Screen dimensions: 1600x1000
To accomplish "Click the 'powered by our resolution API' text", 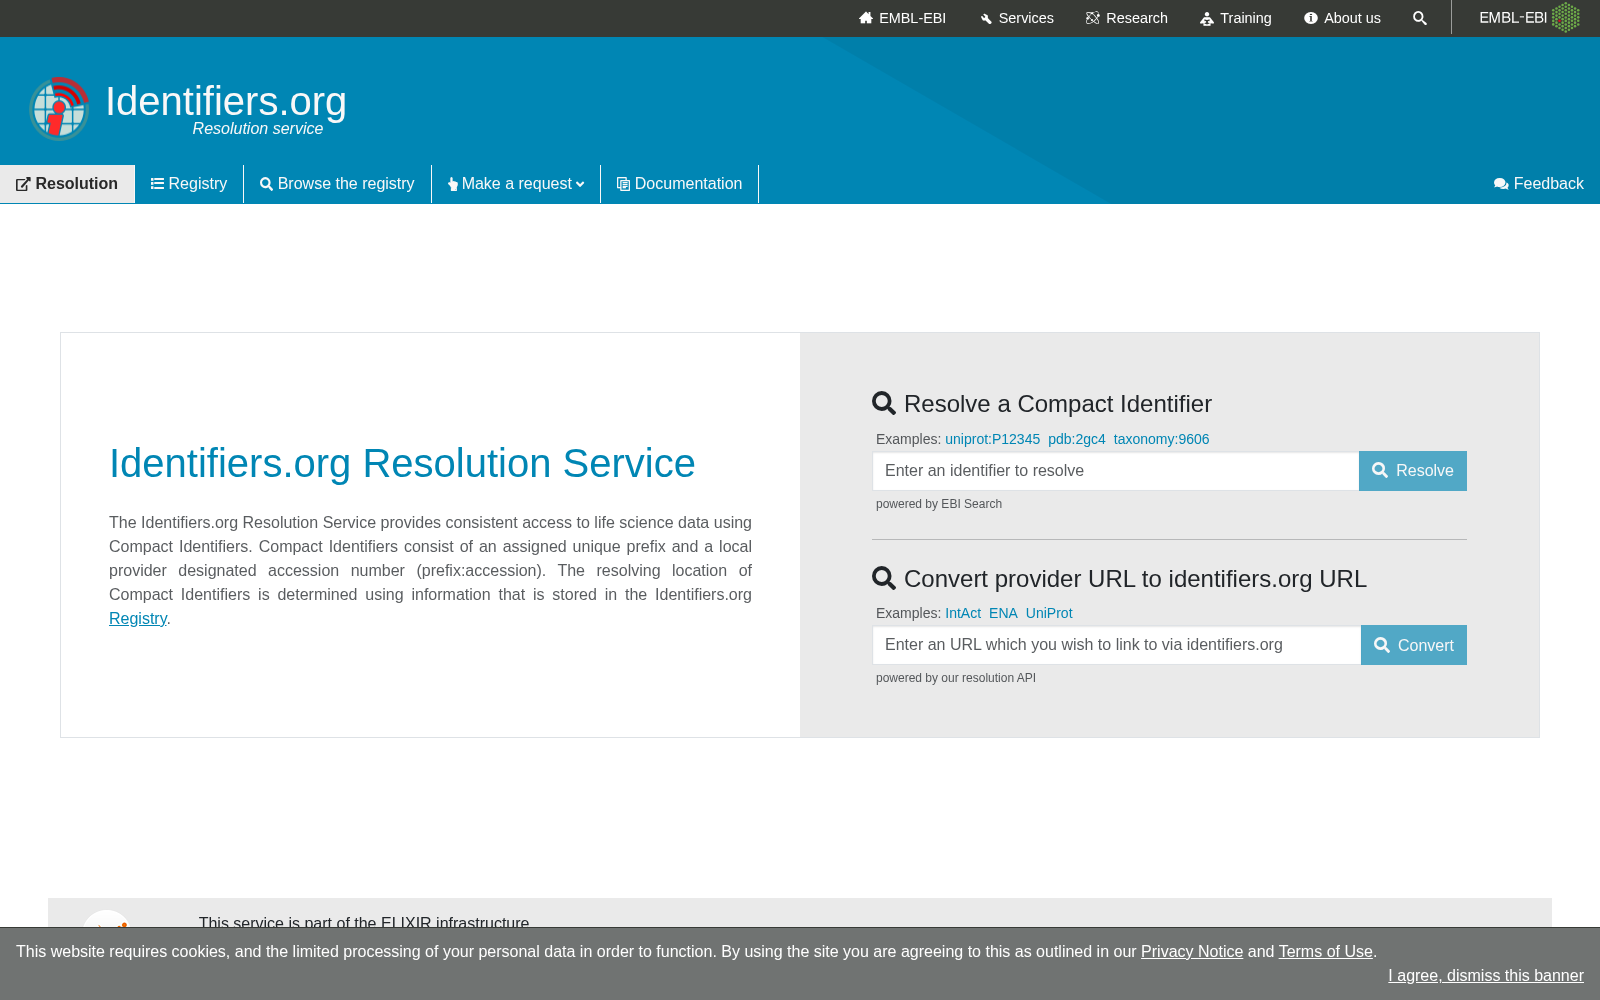I will [956, 678].
